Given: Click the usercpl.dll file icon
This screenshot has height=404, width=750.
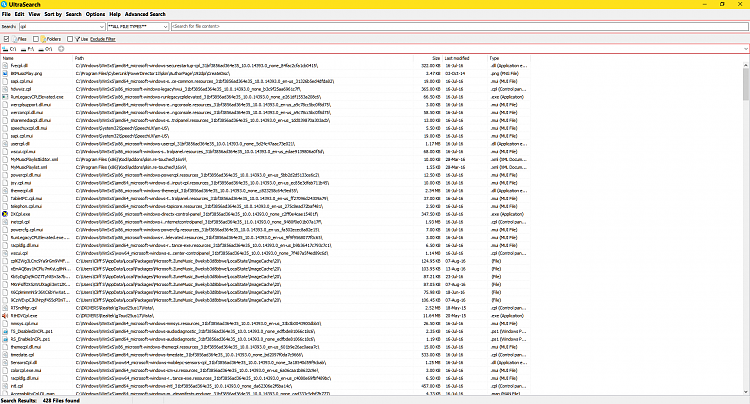Looking at the screenshot, I should coord(5,144).
